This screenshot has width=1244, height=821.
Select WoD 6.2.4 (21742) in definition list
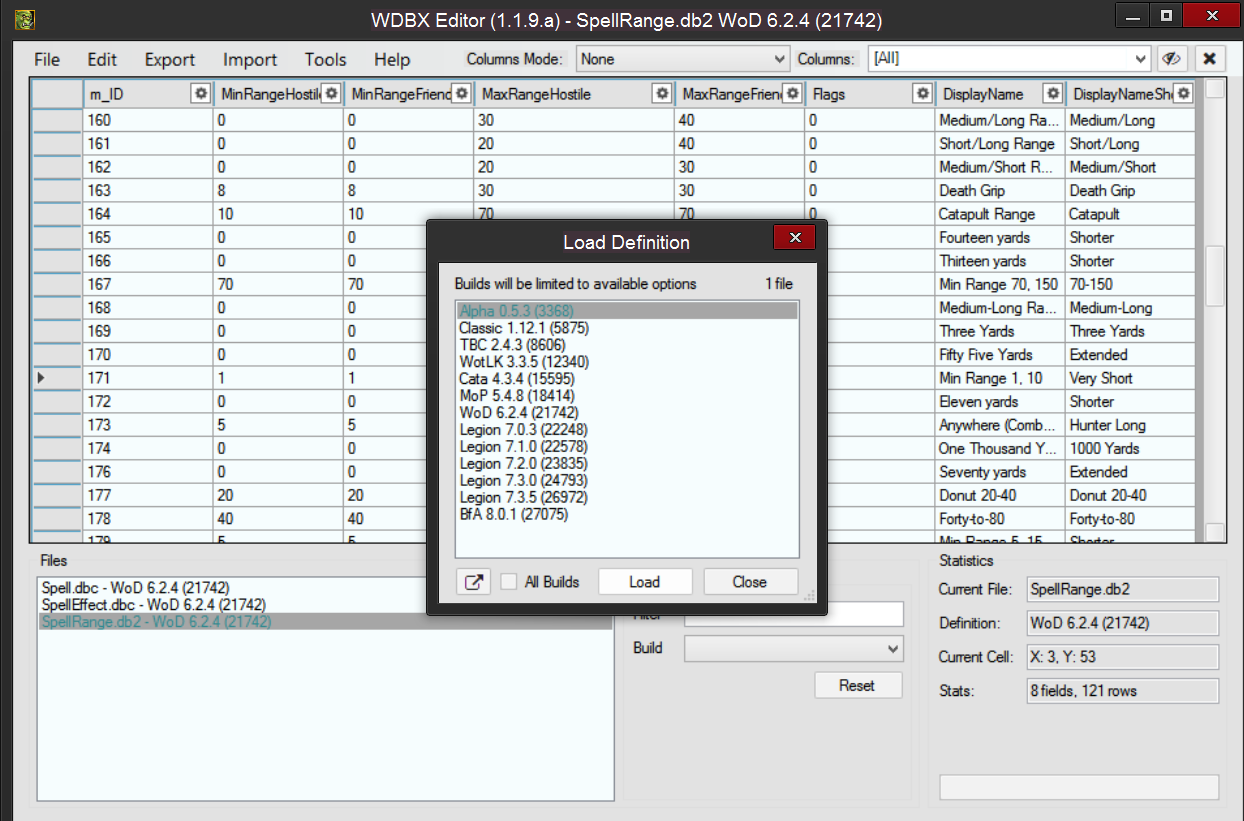627,412
